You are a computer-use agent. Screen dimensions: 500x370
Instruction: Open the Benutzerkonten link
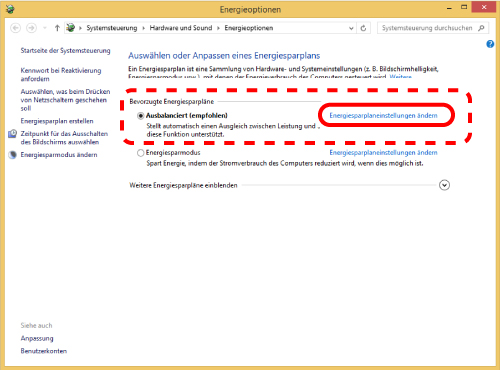[x=44, y=351]
